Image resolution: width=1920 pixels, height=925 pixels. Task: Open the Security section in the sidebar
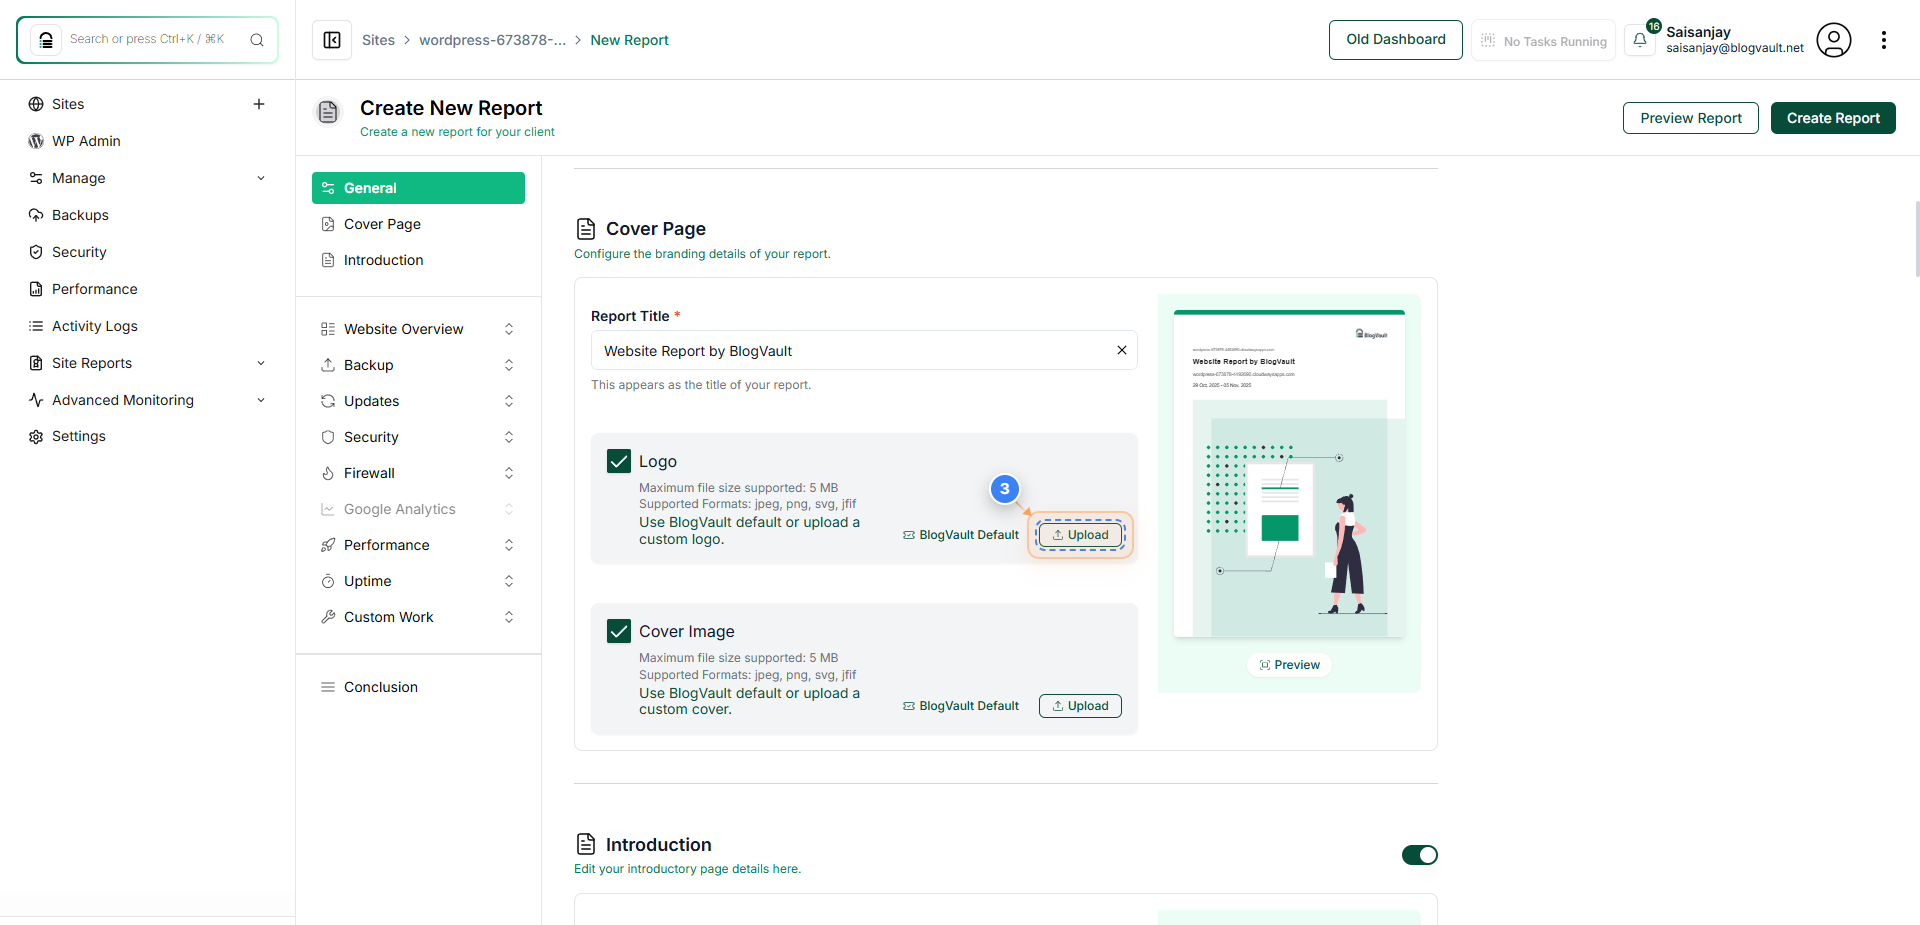pos(78,252)
